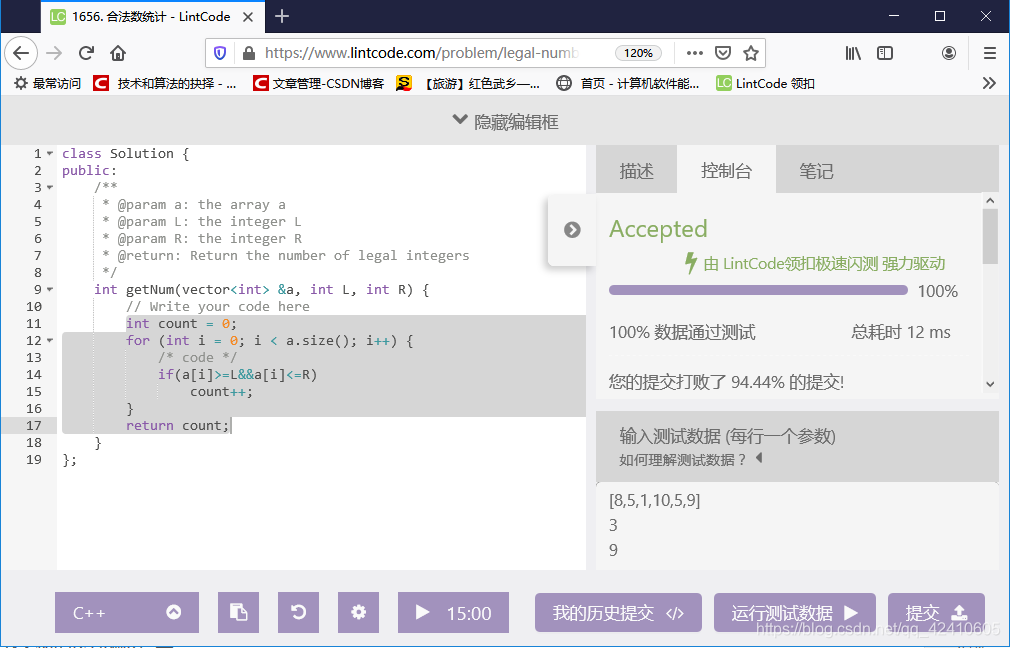This screenshot has height=648, width=1010.
Task: Expand the bookmarks overflow chevron
Action: coord(991,83)
